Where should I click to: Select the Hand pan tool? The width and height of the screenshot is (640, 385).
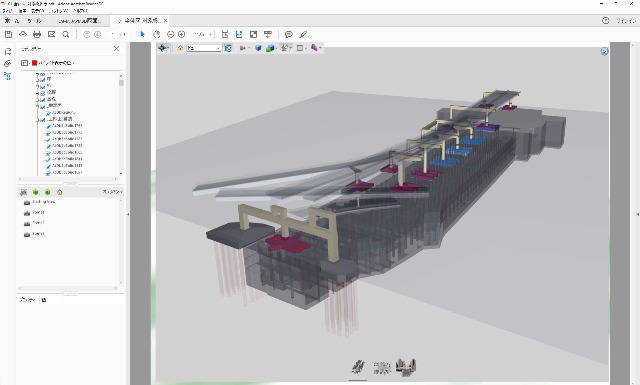click(x=156, y=34)
